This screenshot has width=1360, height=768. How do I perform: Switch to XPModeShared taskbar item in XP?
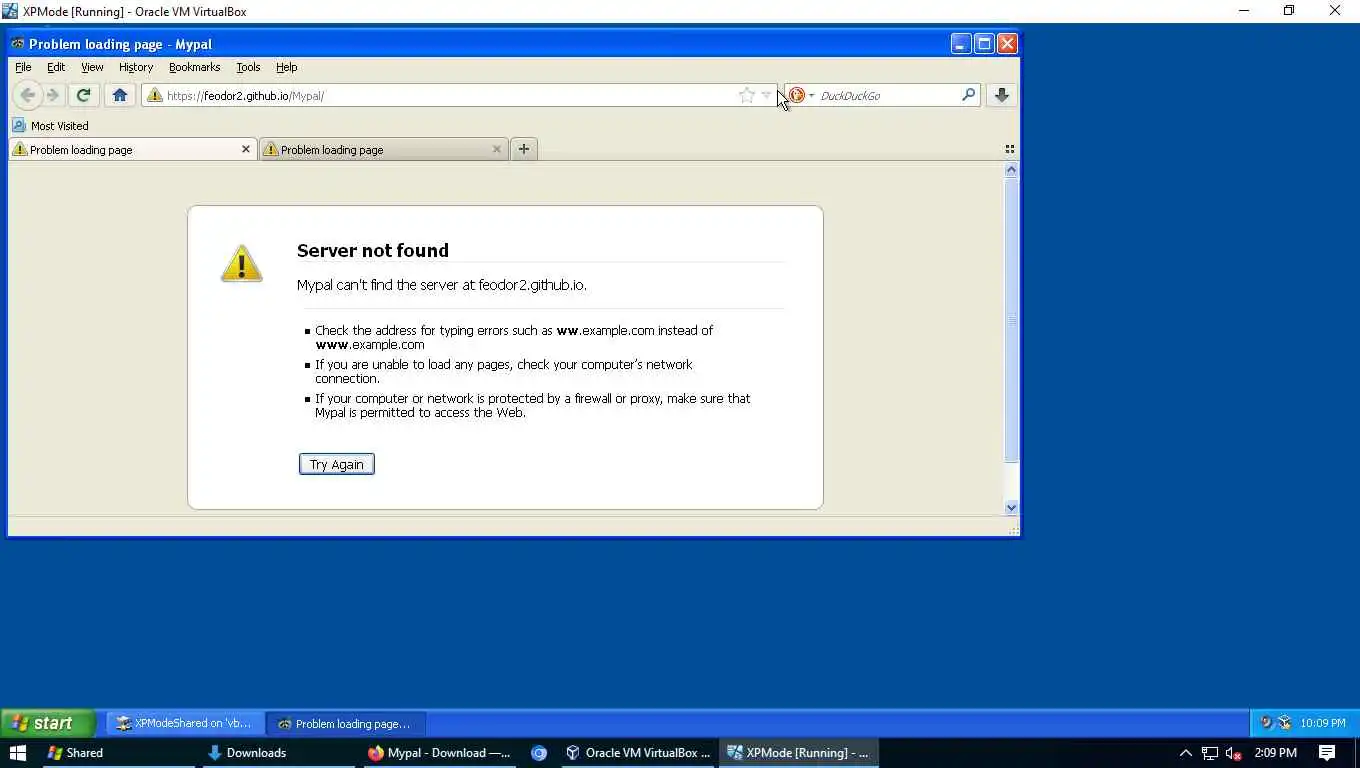tap(185, 723)
